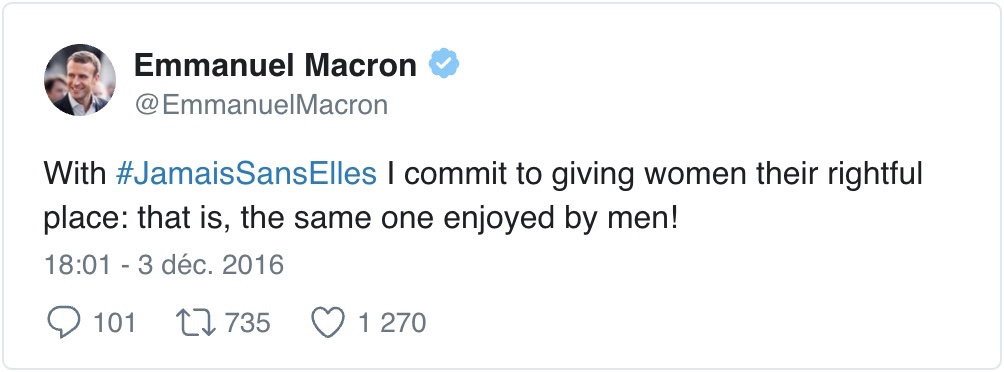Click the 735 retweets count
This screenshot has width=1004, height=372.
pyautogui.click(x=248, y=323)
